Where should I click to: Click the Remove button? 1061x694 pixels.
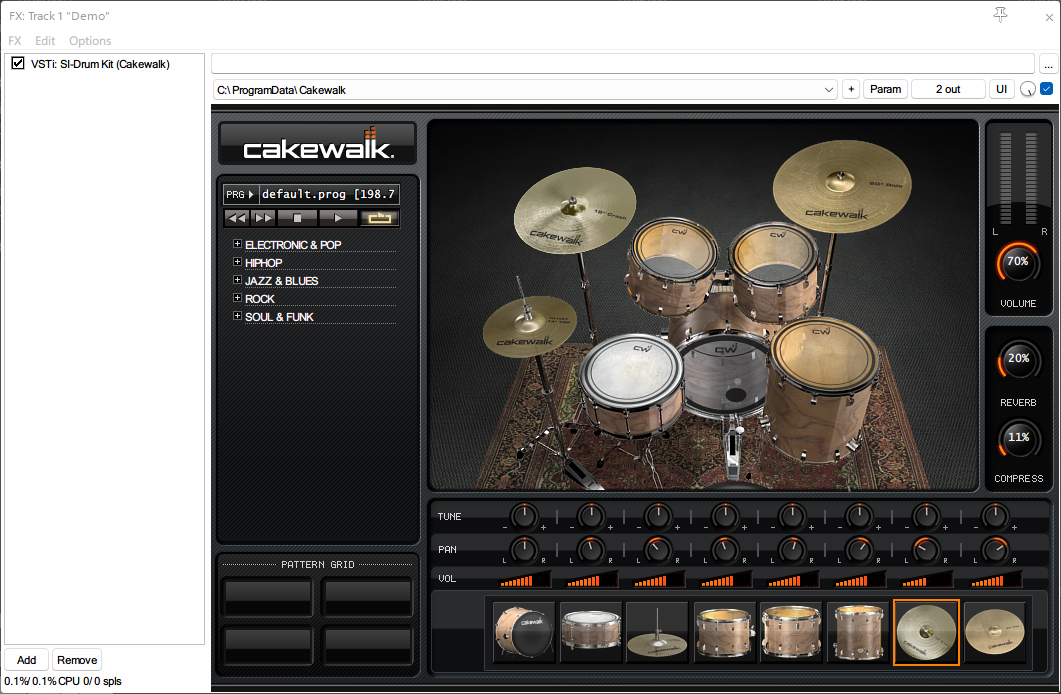point(77,660)
